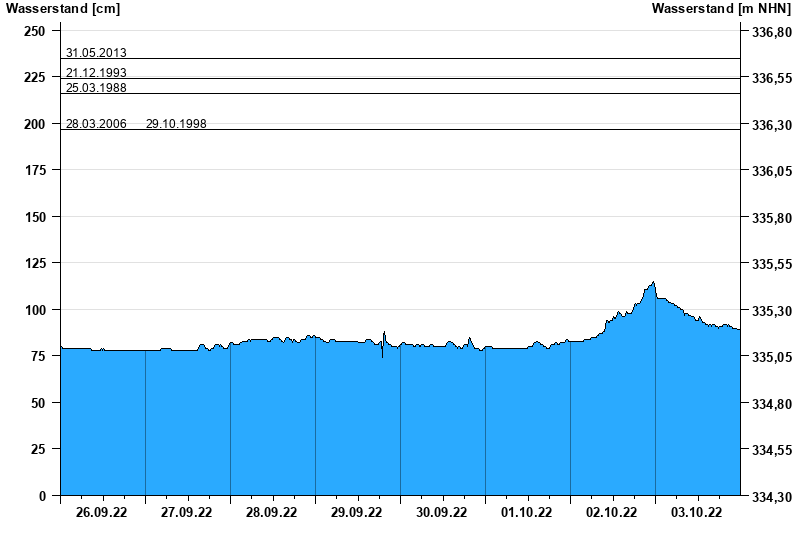Click the Wasserstand [m NHN] axis title

(721, 8)
